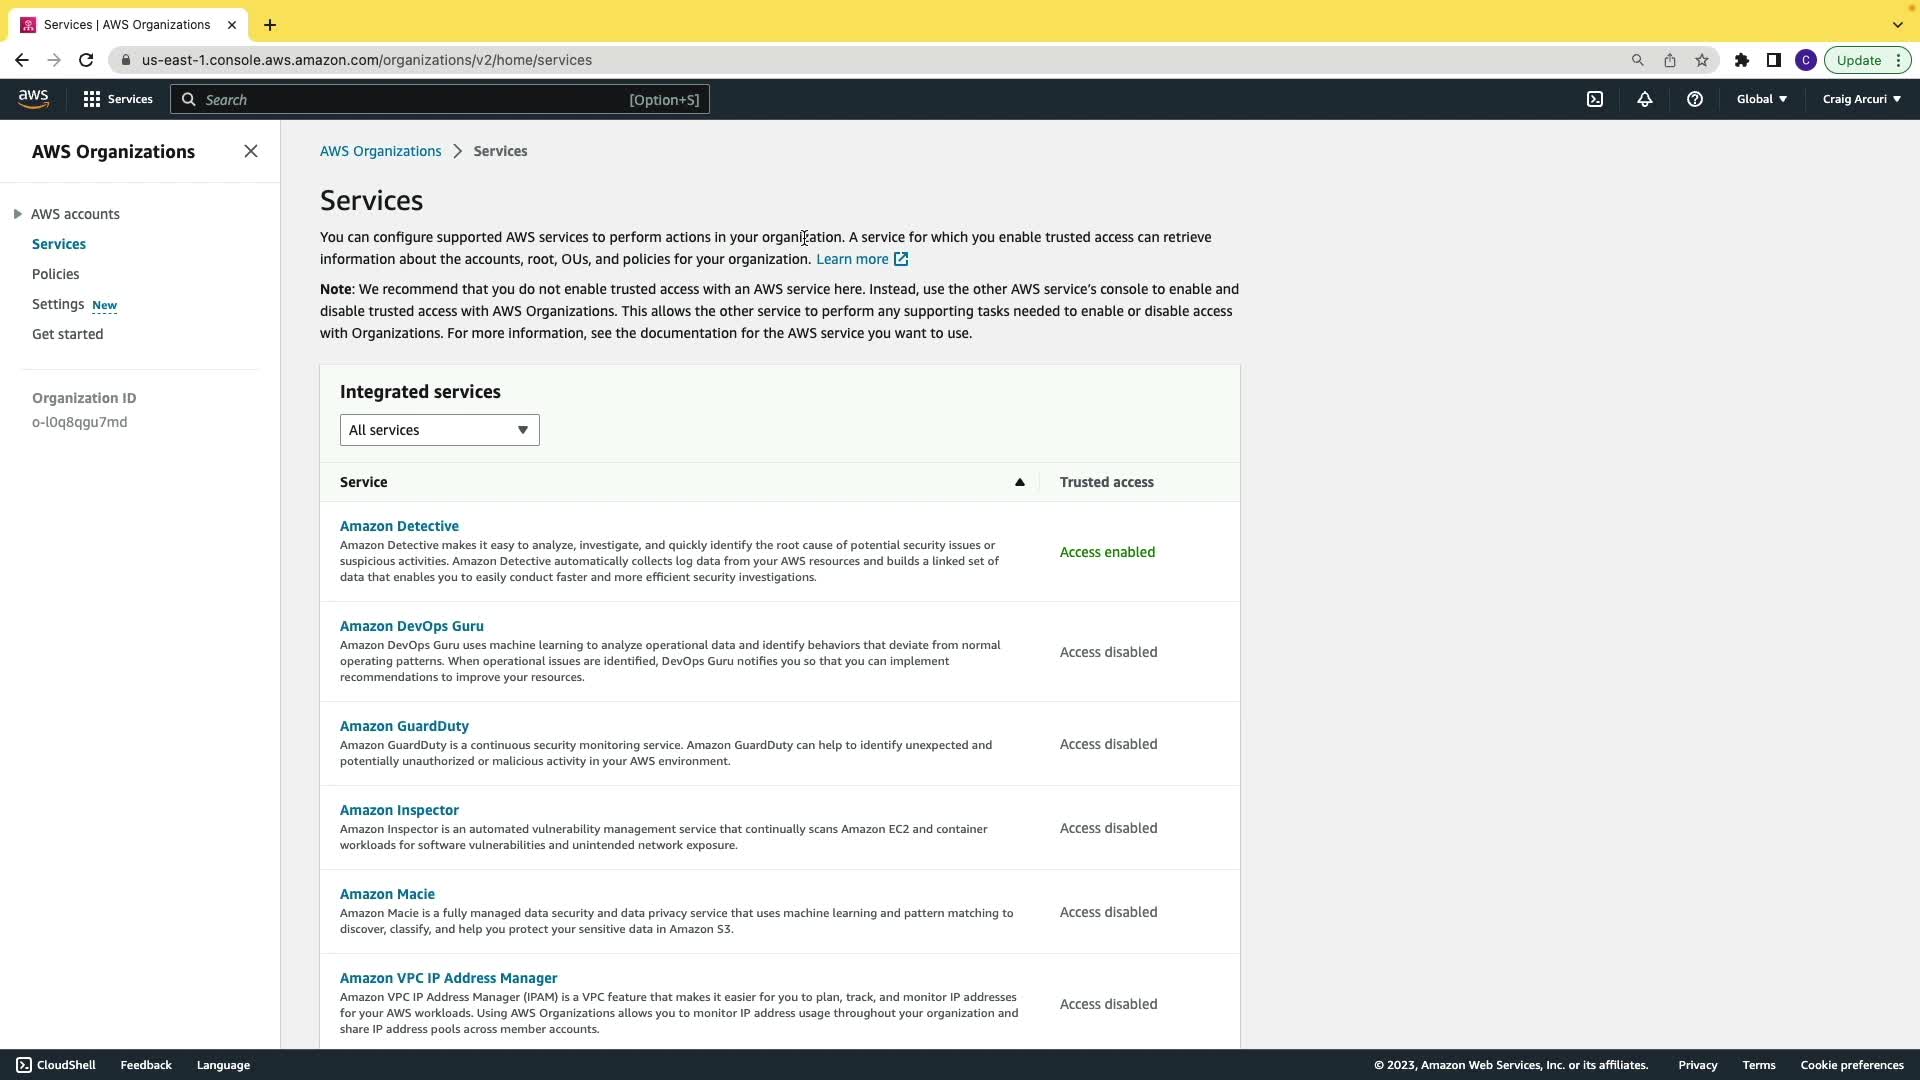Open the All services filter dropdown
The width and height of the screenshot is (1920, 1080).
coord(439,430)
